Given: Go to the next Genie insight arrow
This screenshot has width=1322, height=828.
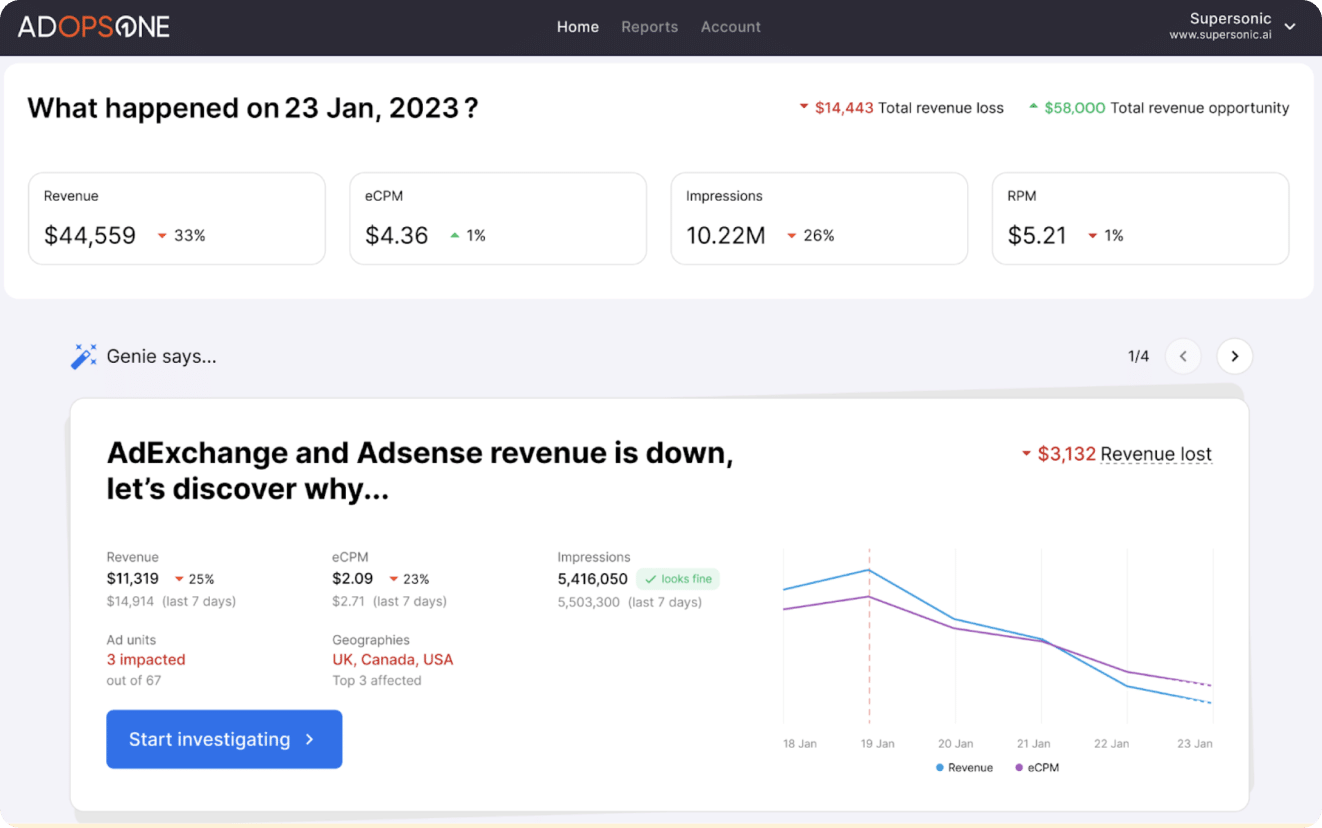Looking at the screenshot, I should coord(1234,356).
